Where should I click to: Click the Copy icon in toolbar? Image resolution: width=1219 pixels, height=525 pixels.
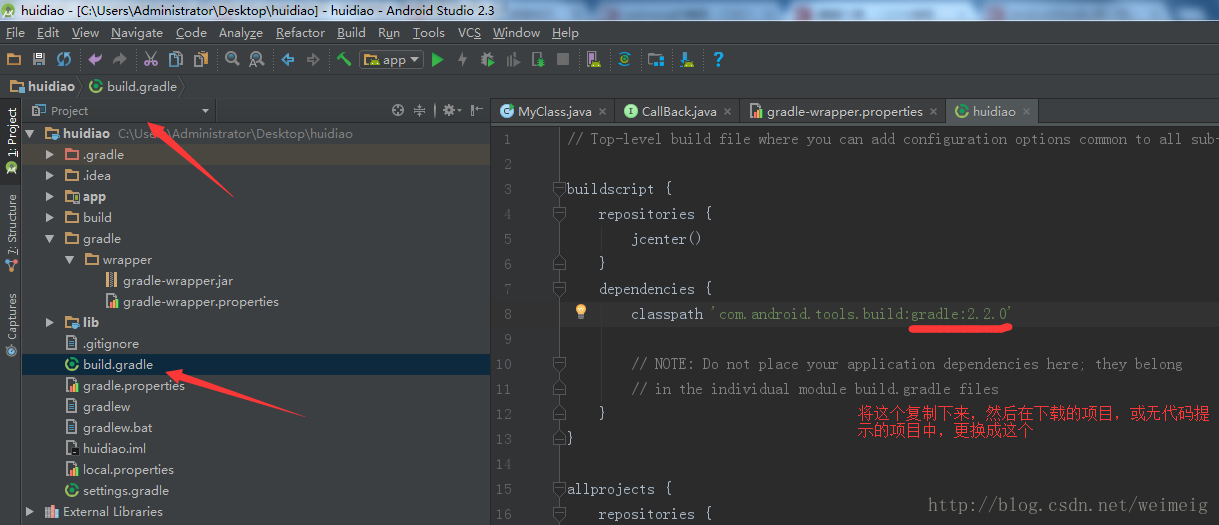tap(176, 60)
